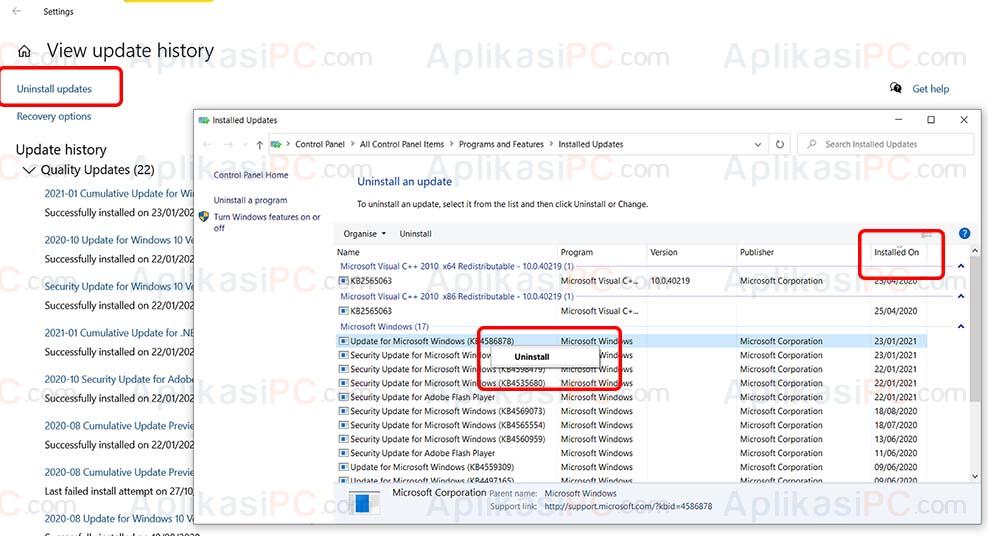The height and width of the screenshot is (536, 988).
Task: Open Uninstall updates link in Settings
Action: [x=54, y=89]
